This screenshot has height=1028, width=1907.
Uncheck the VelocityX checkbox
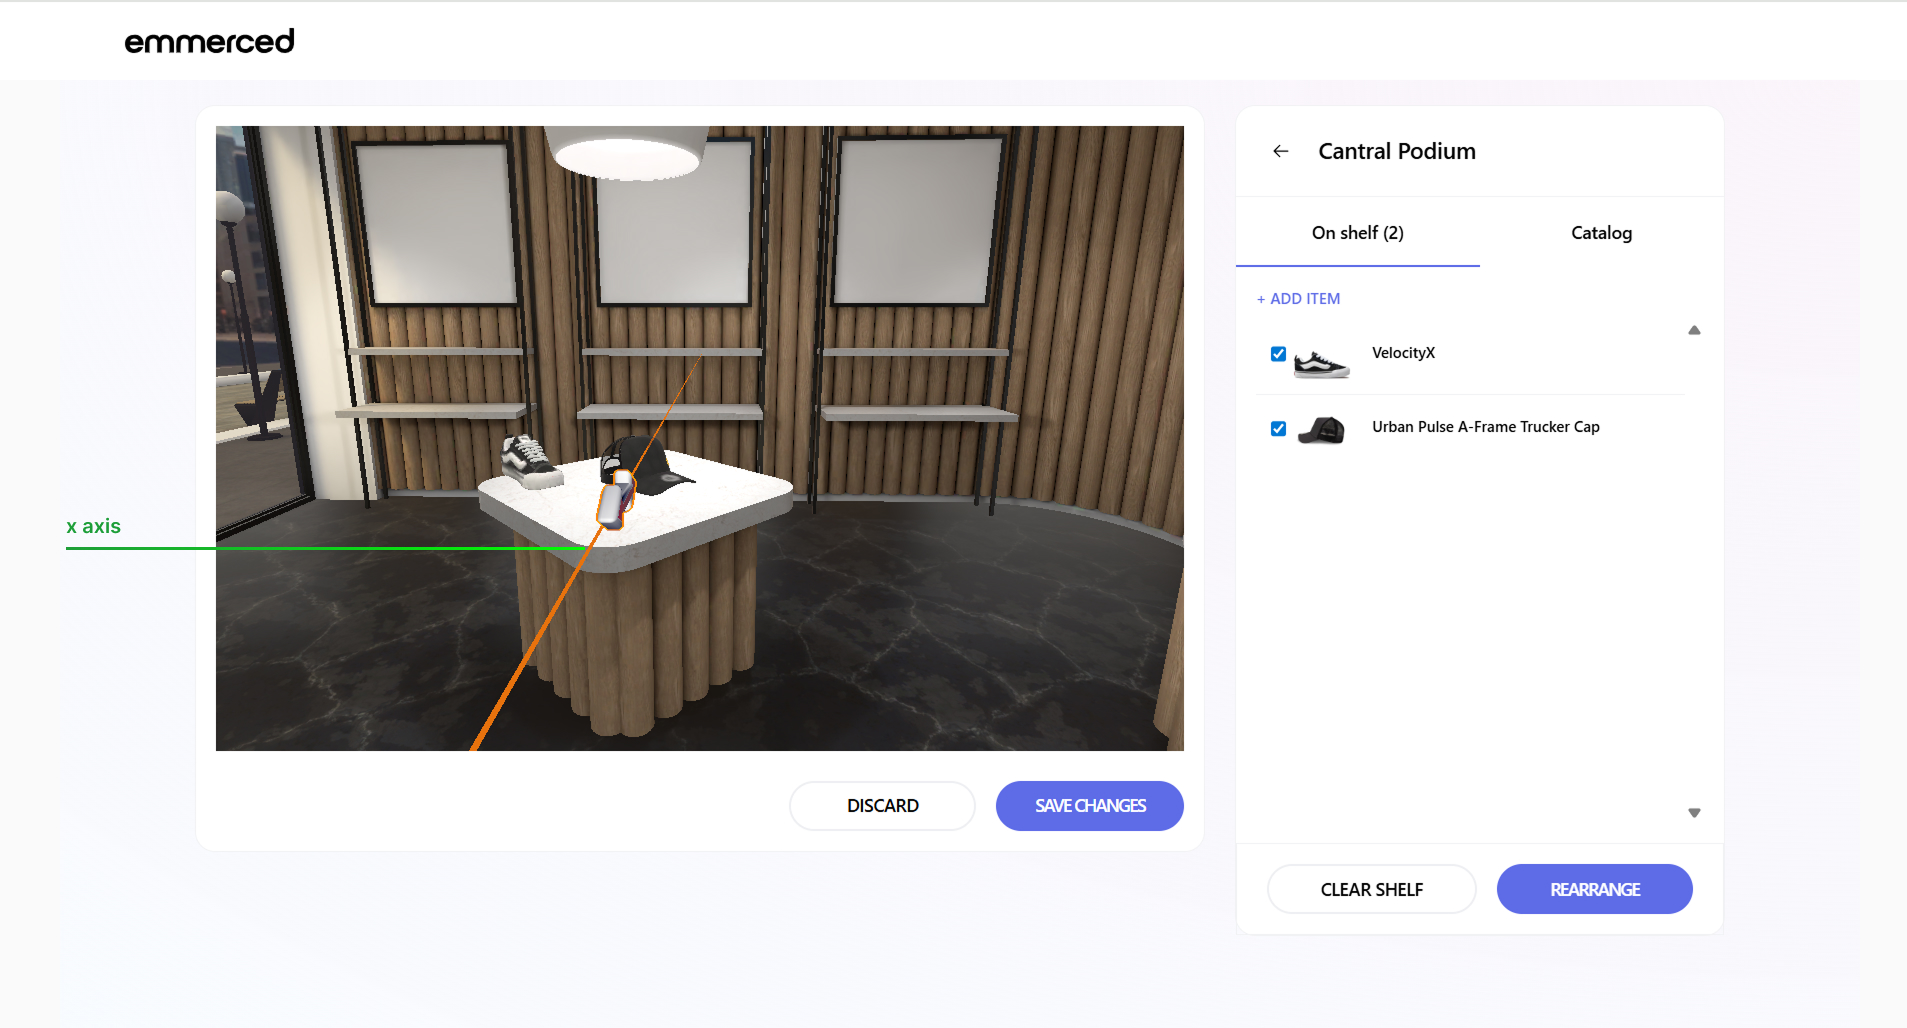tap(1278, 354)
